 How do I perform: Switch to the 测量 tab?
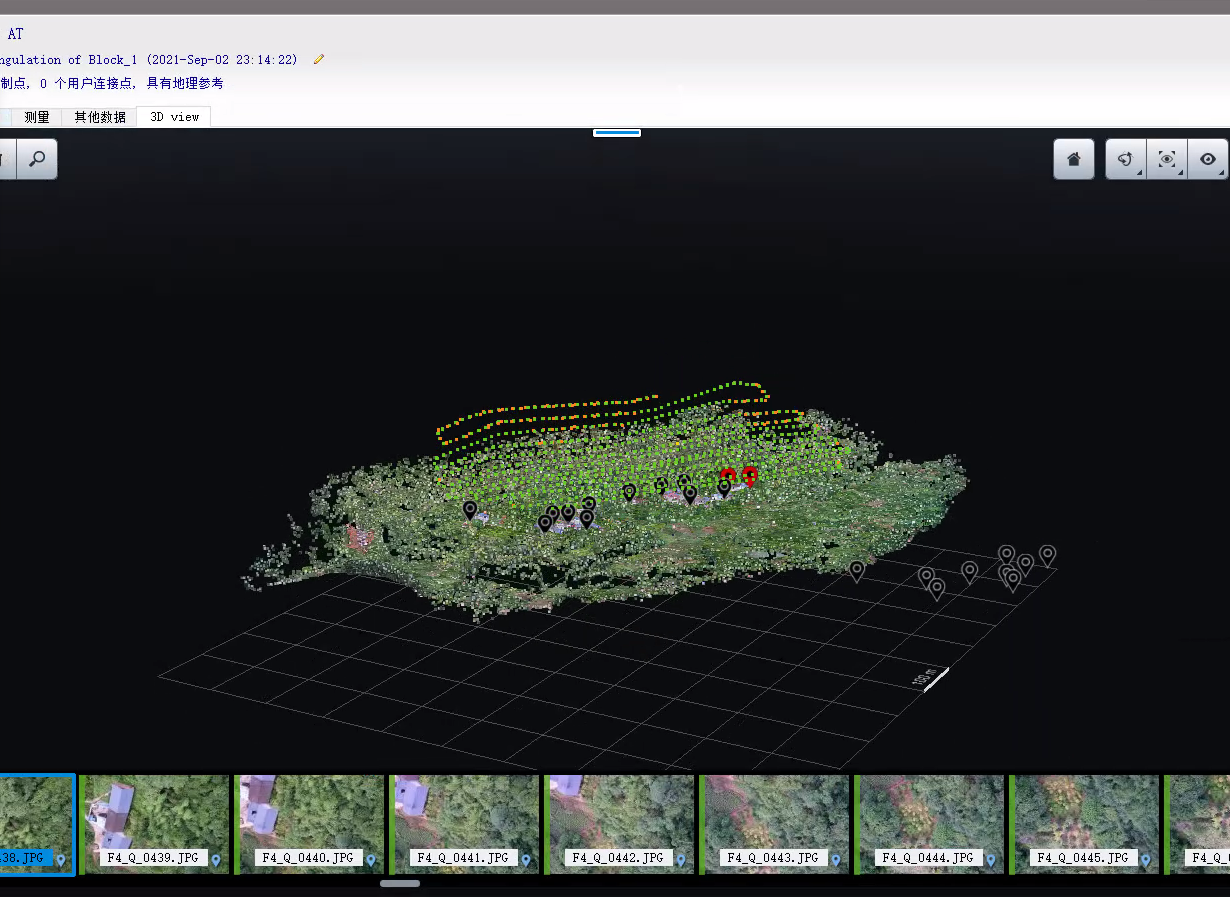pos(37,117)
